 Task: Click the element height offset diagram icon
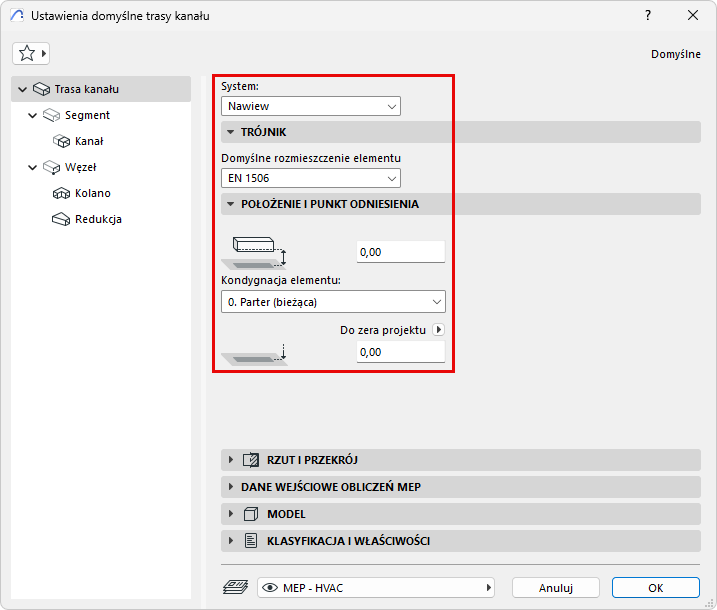coord(254,252)
